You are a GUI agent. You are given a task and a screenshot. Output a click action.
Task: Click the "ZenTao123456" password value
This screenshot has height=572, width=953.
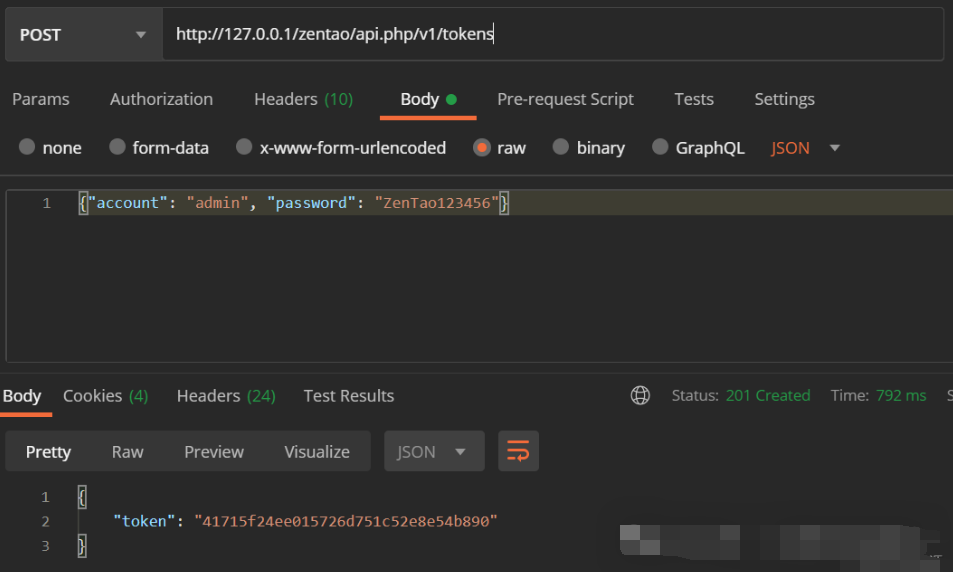point(436,203)
